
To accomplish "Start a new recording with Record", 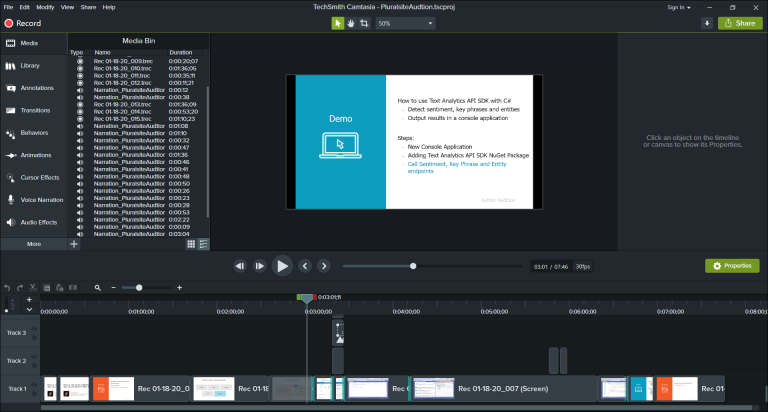I will click(23, 24).
